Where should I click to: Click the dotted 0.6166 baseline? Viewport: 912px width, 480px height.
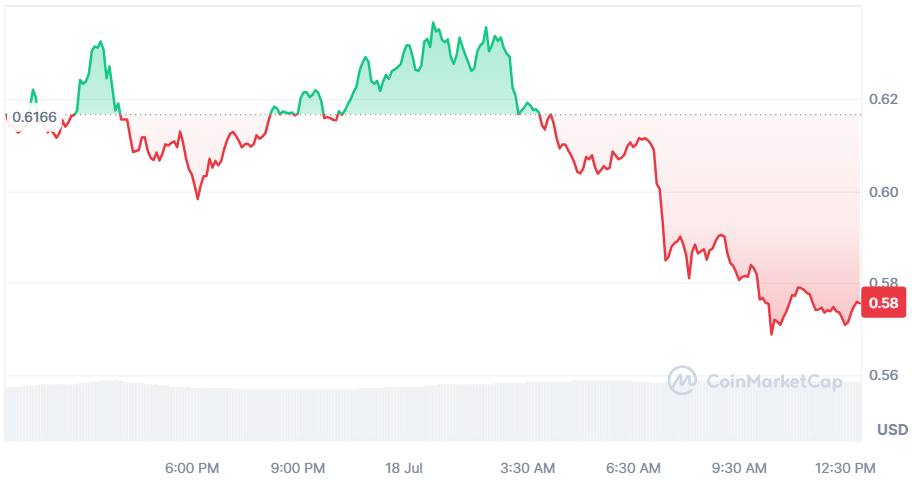433,115
